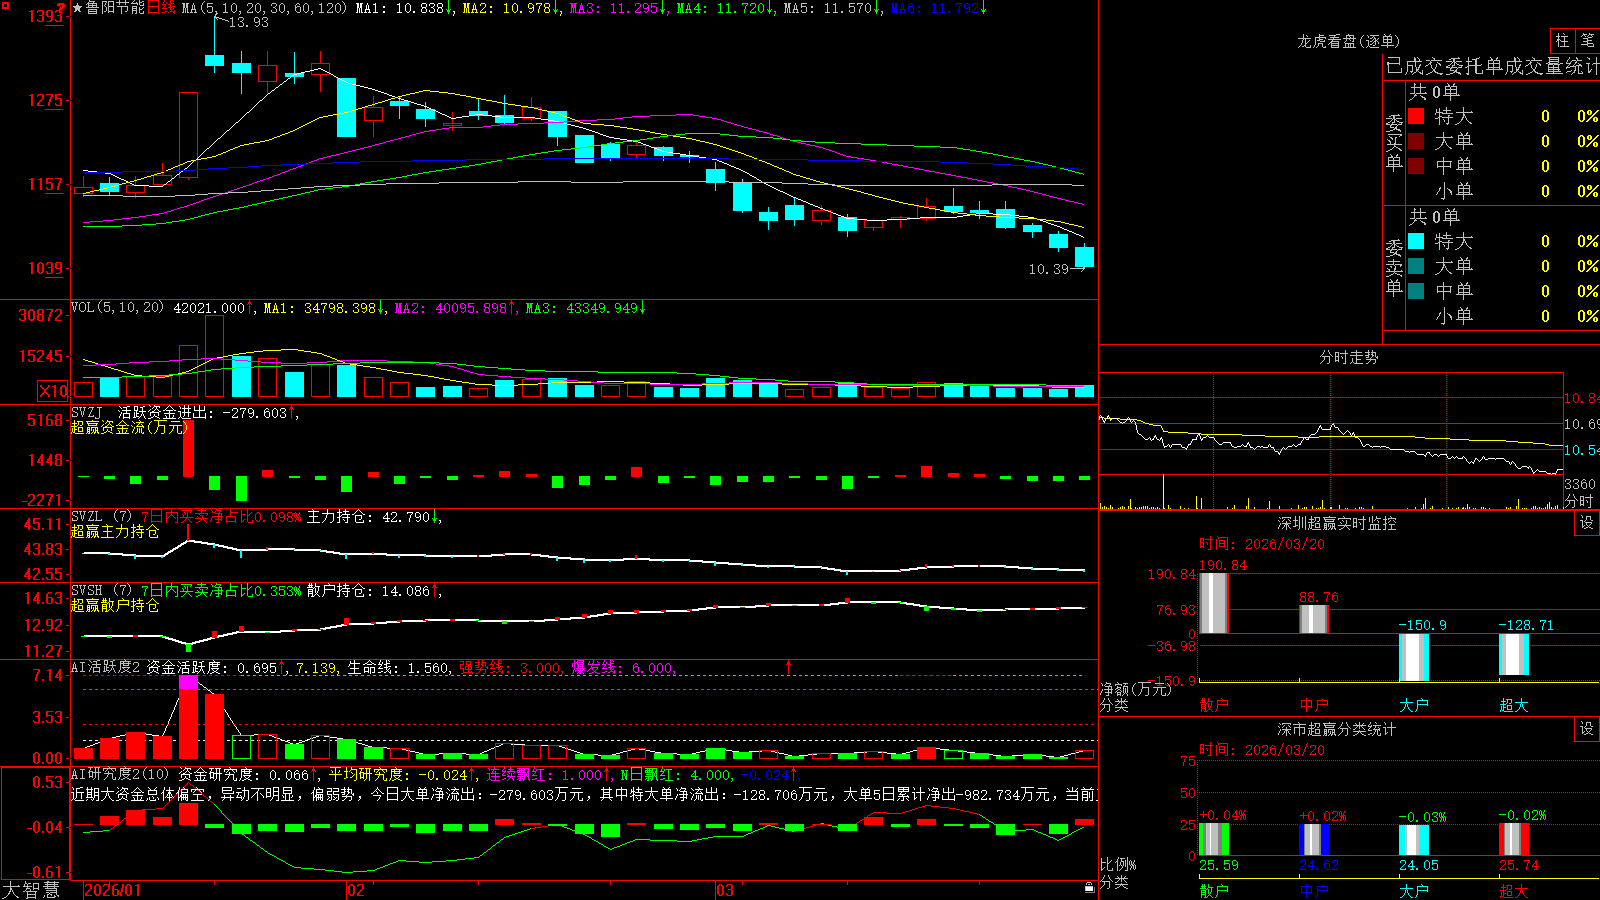Click the yellow MA2: 10.978 value
The height and width of the screenshot is (900, 1600).
(x=511, y=8)
